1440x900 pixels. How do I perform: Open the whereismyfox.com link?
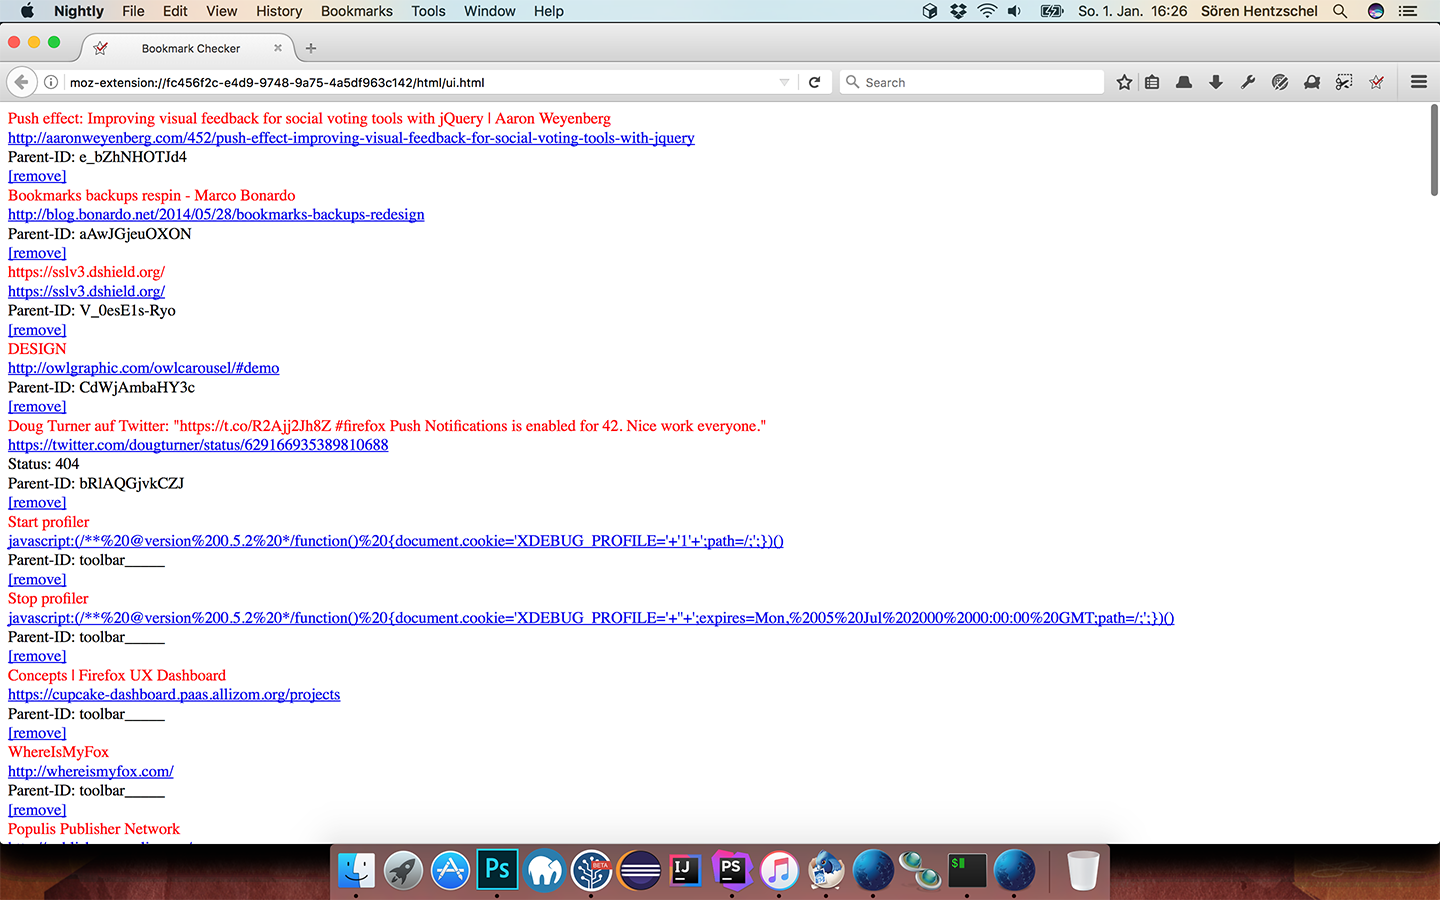tap(91, 771)
